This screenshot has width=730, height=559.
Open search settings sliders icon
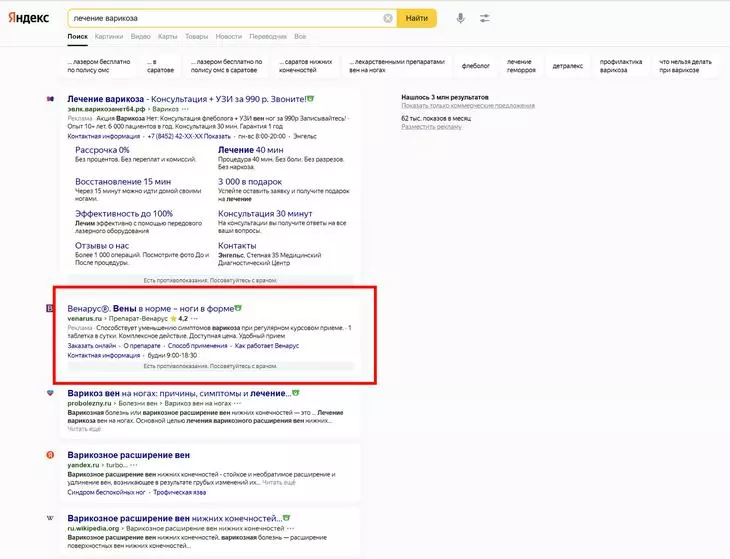click(485, 18)
